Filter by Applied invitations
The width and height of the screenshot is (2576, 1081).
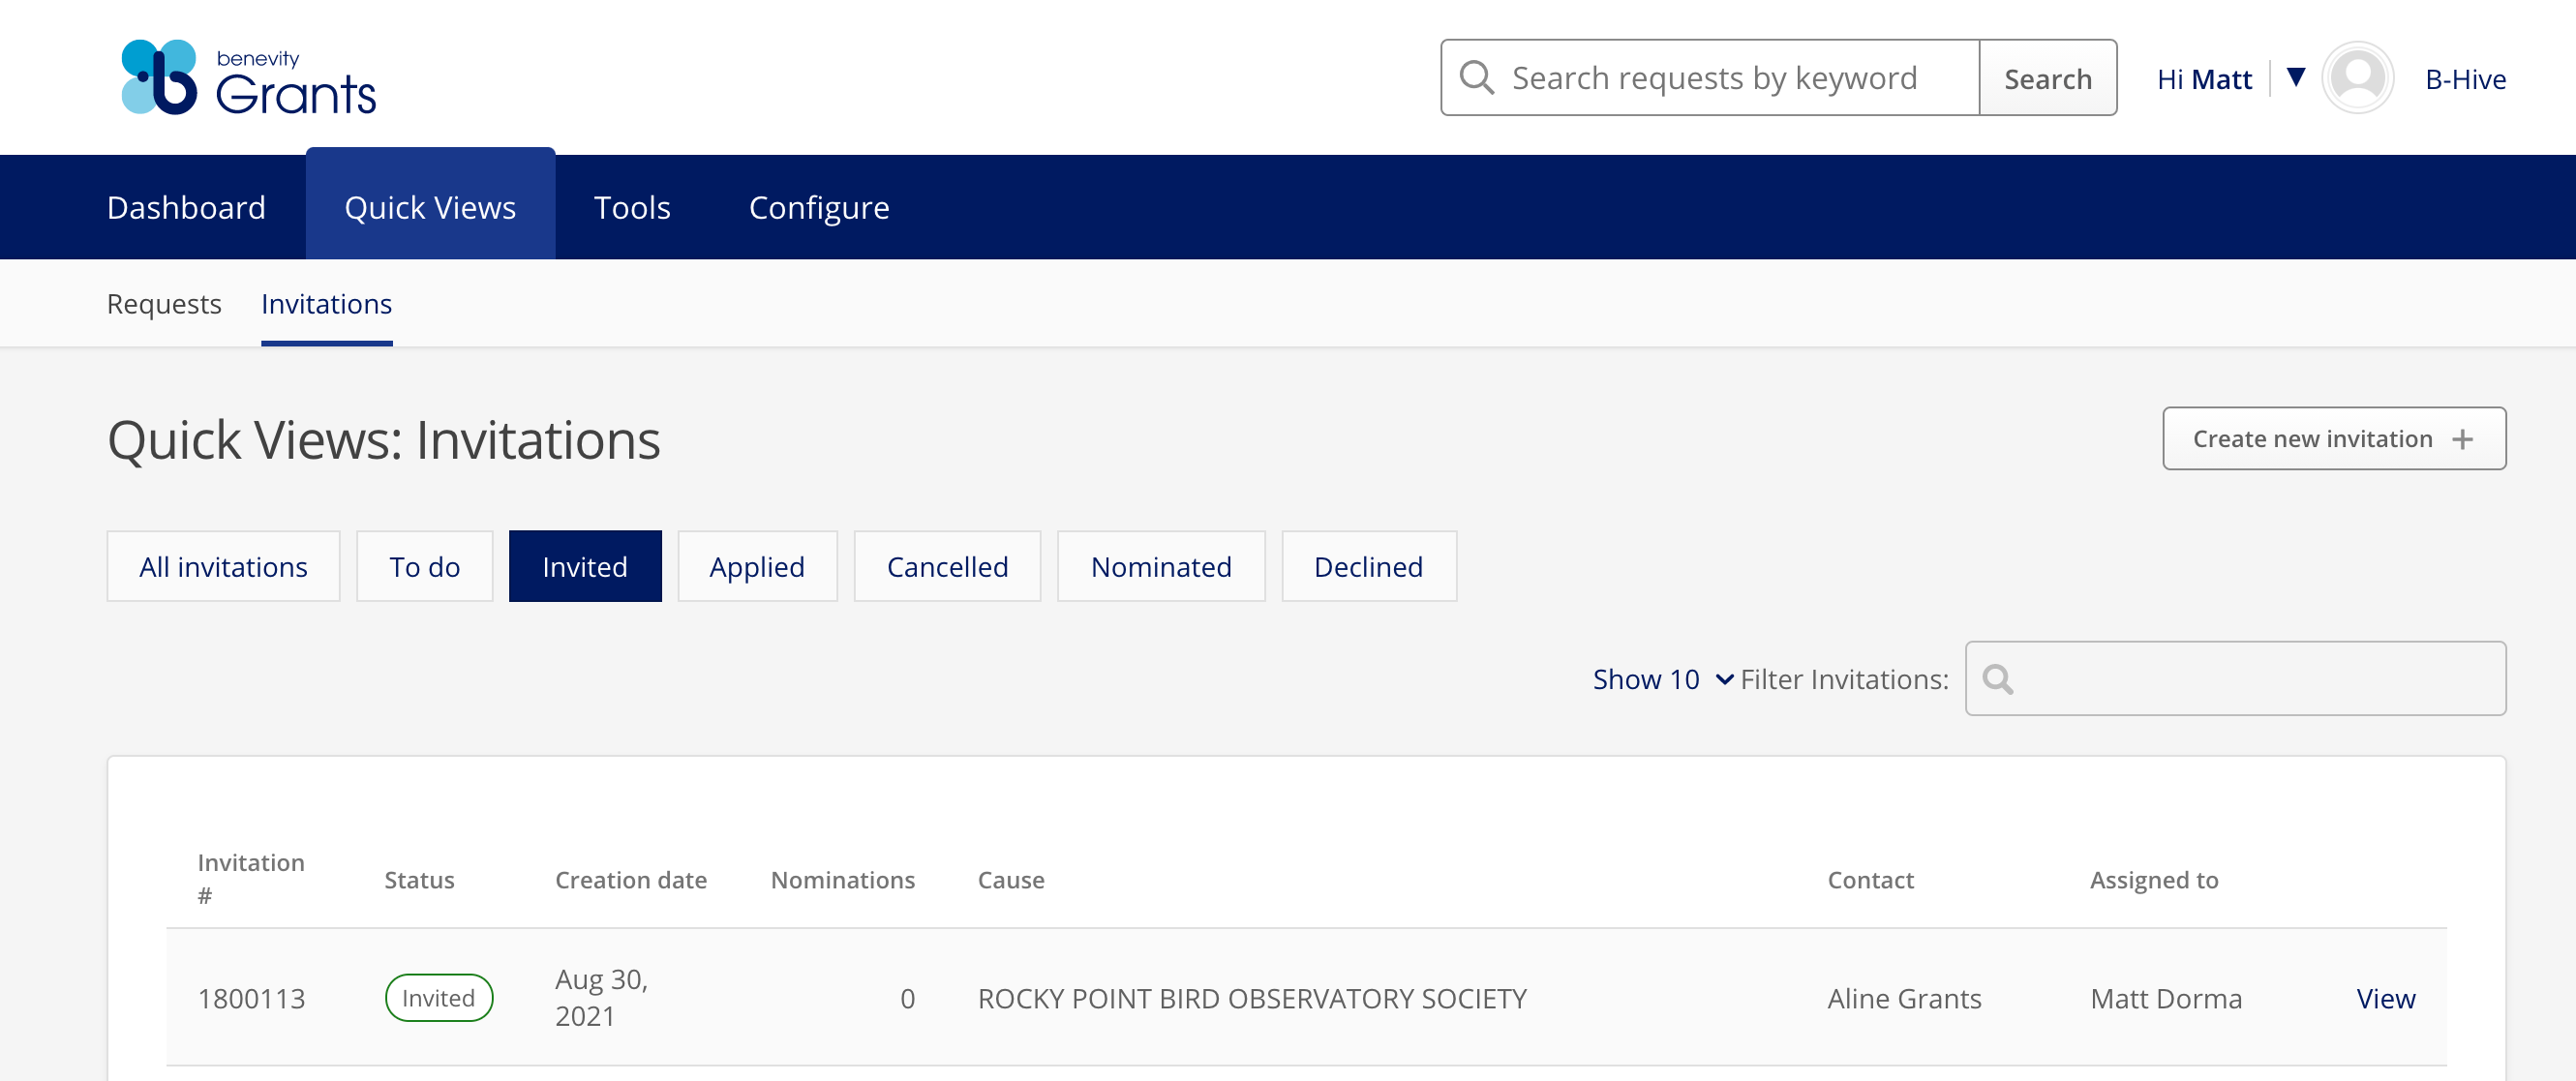pyautogui.click(x=757, y=566)
